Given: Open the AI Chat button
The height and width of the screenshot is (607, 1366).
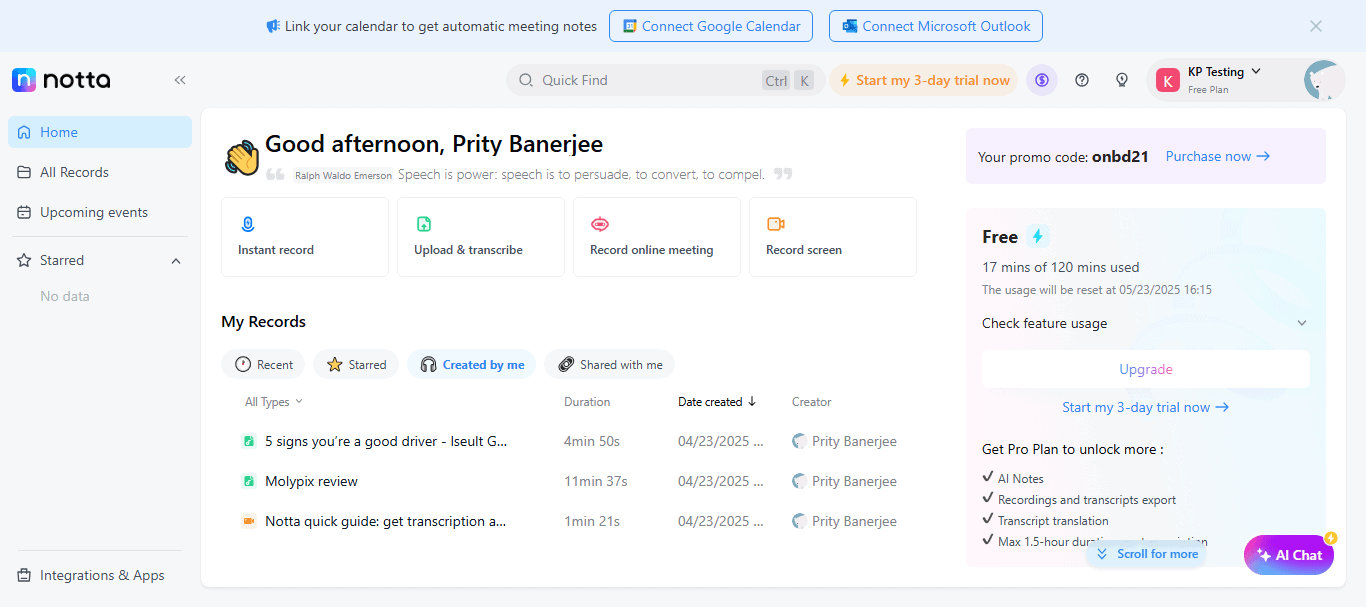Looking at the screenshot, I should pyautogui.click(x=1288, y=555).
